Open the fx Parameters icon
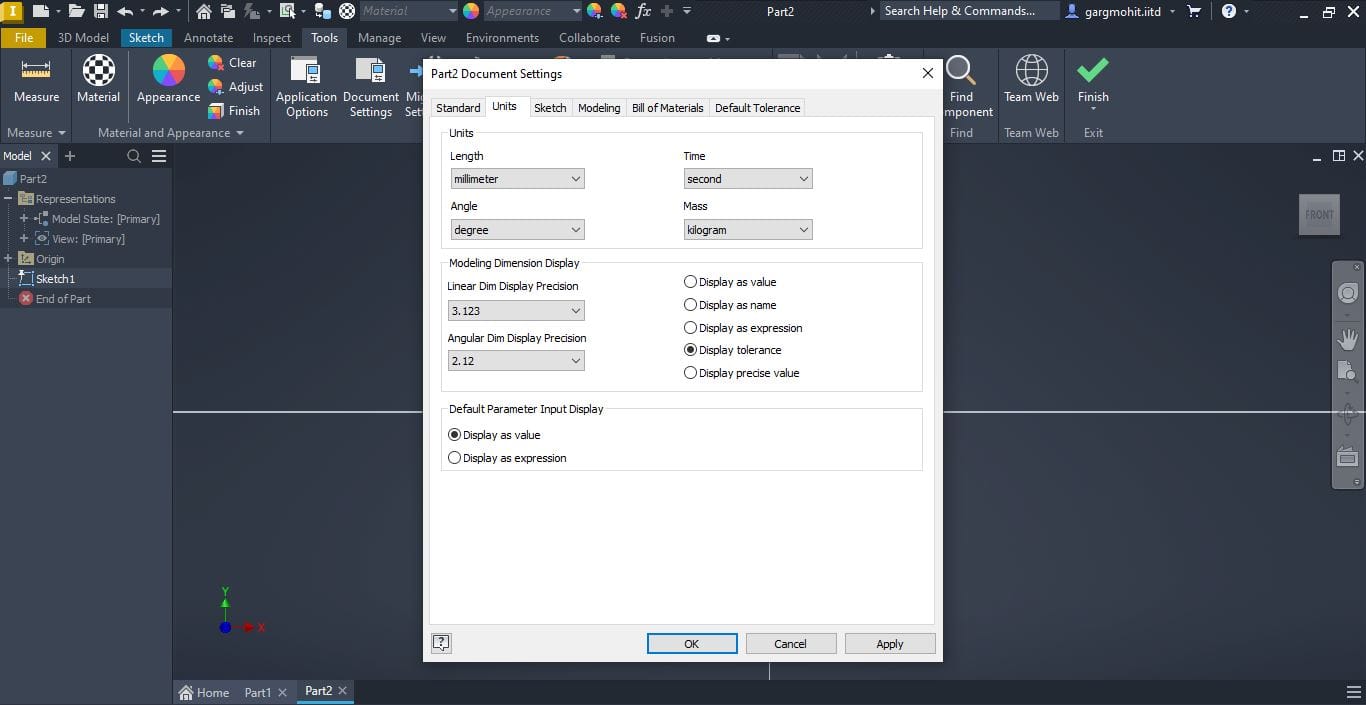1366x705 pixels. click(x=643, y=11)
